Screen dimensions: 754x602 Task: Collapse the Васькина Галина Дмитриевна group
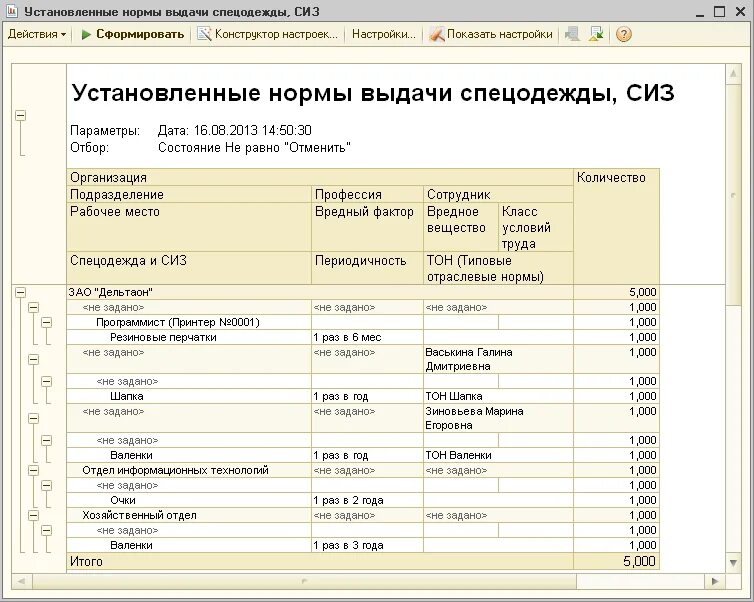click(33, 359)
